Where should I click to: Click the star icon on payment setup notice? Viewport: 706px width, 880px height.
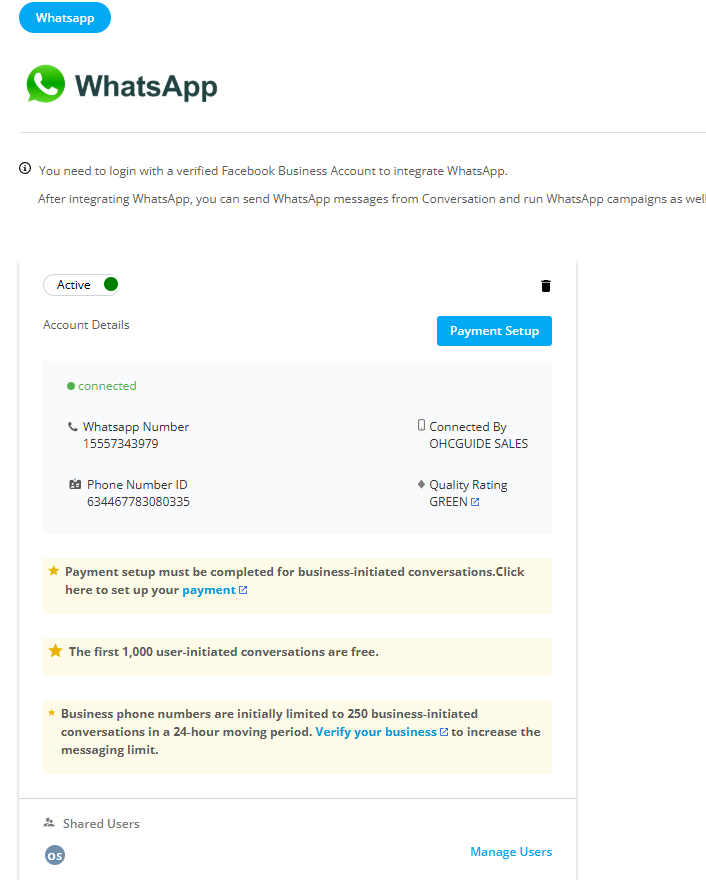click(x=54, y=571)
